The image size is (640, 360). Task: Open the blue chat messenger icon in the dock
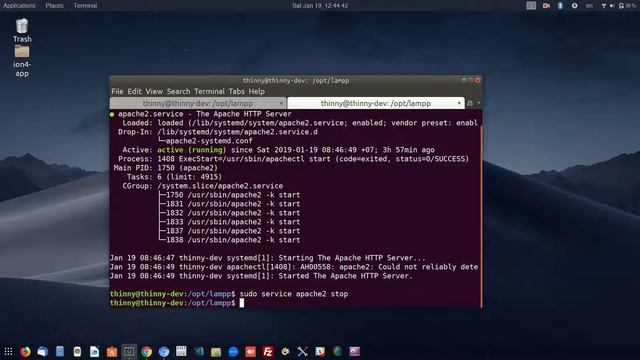pyautogui.click(x=233, y=351)
